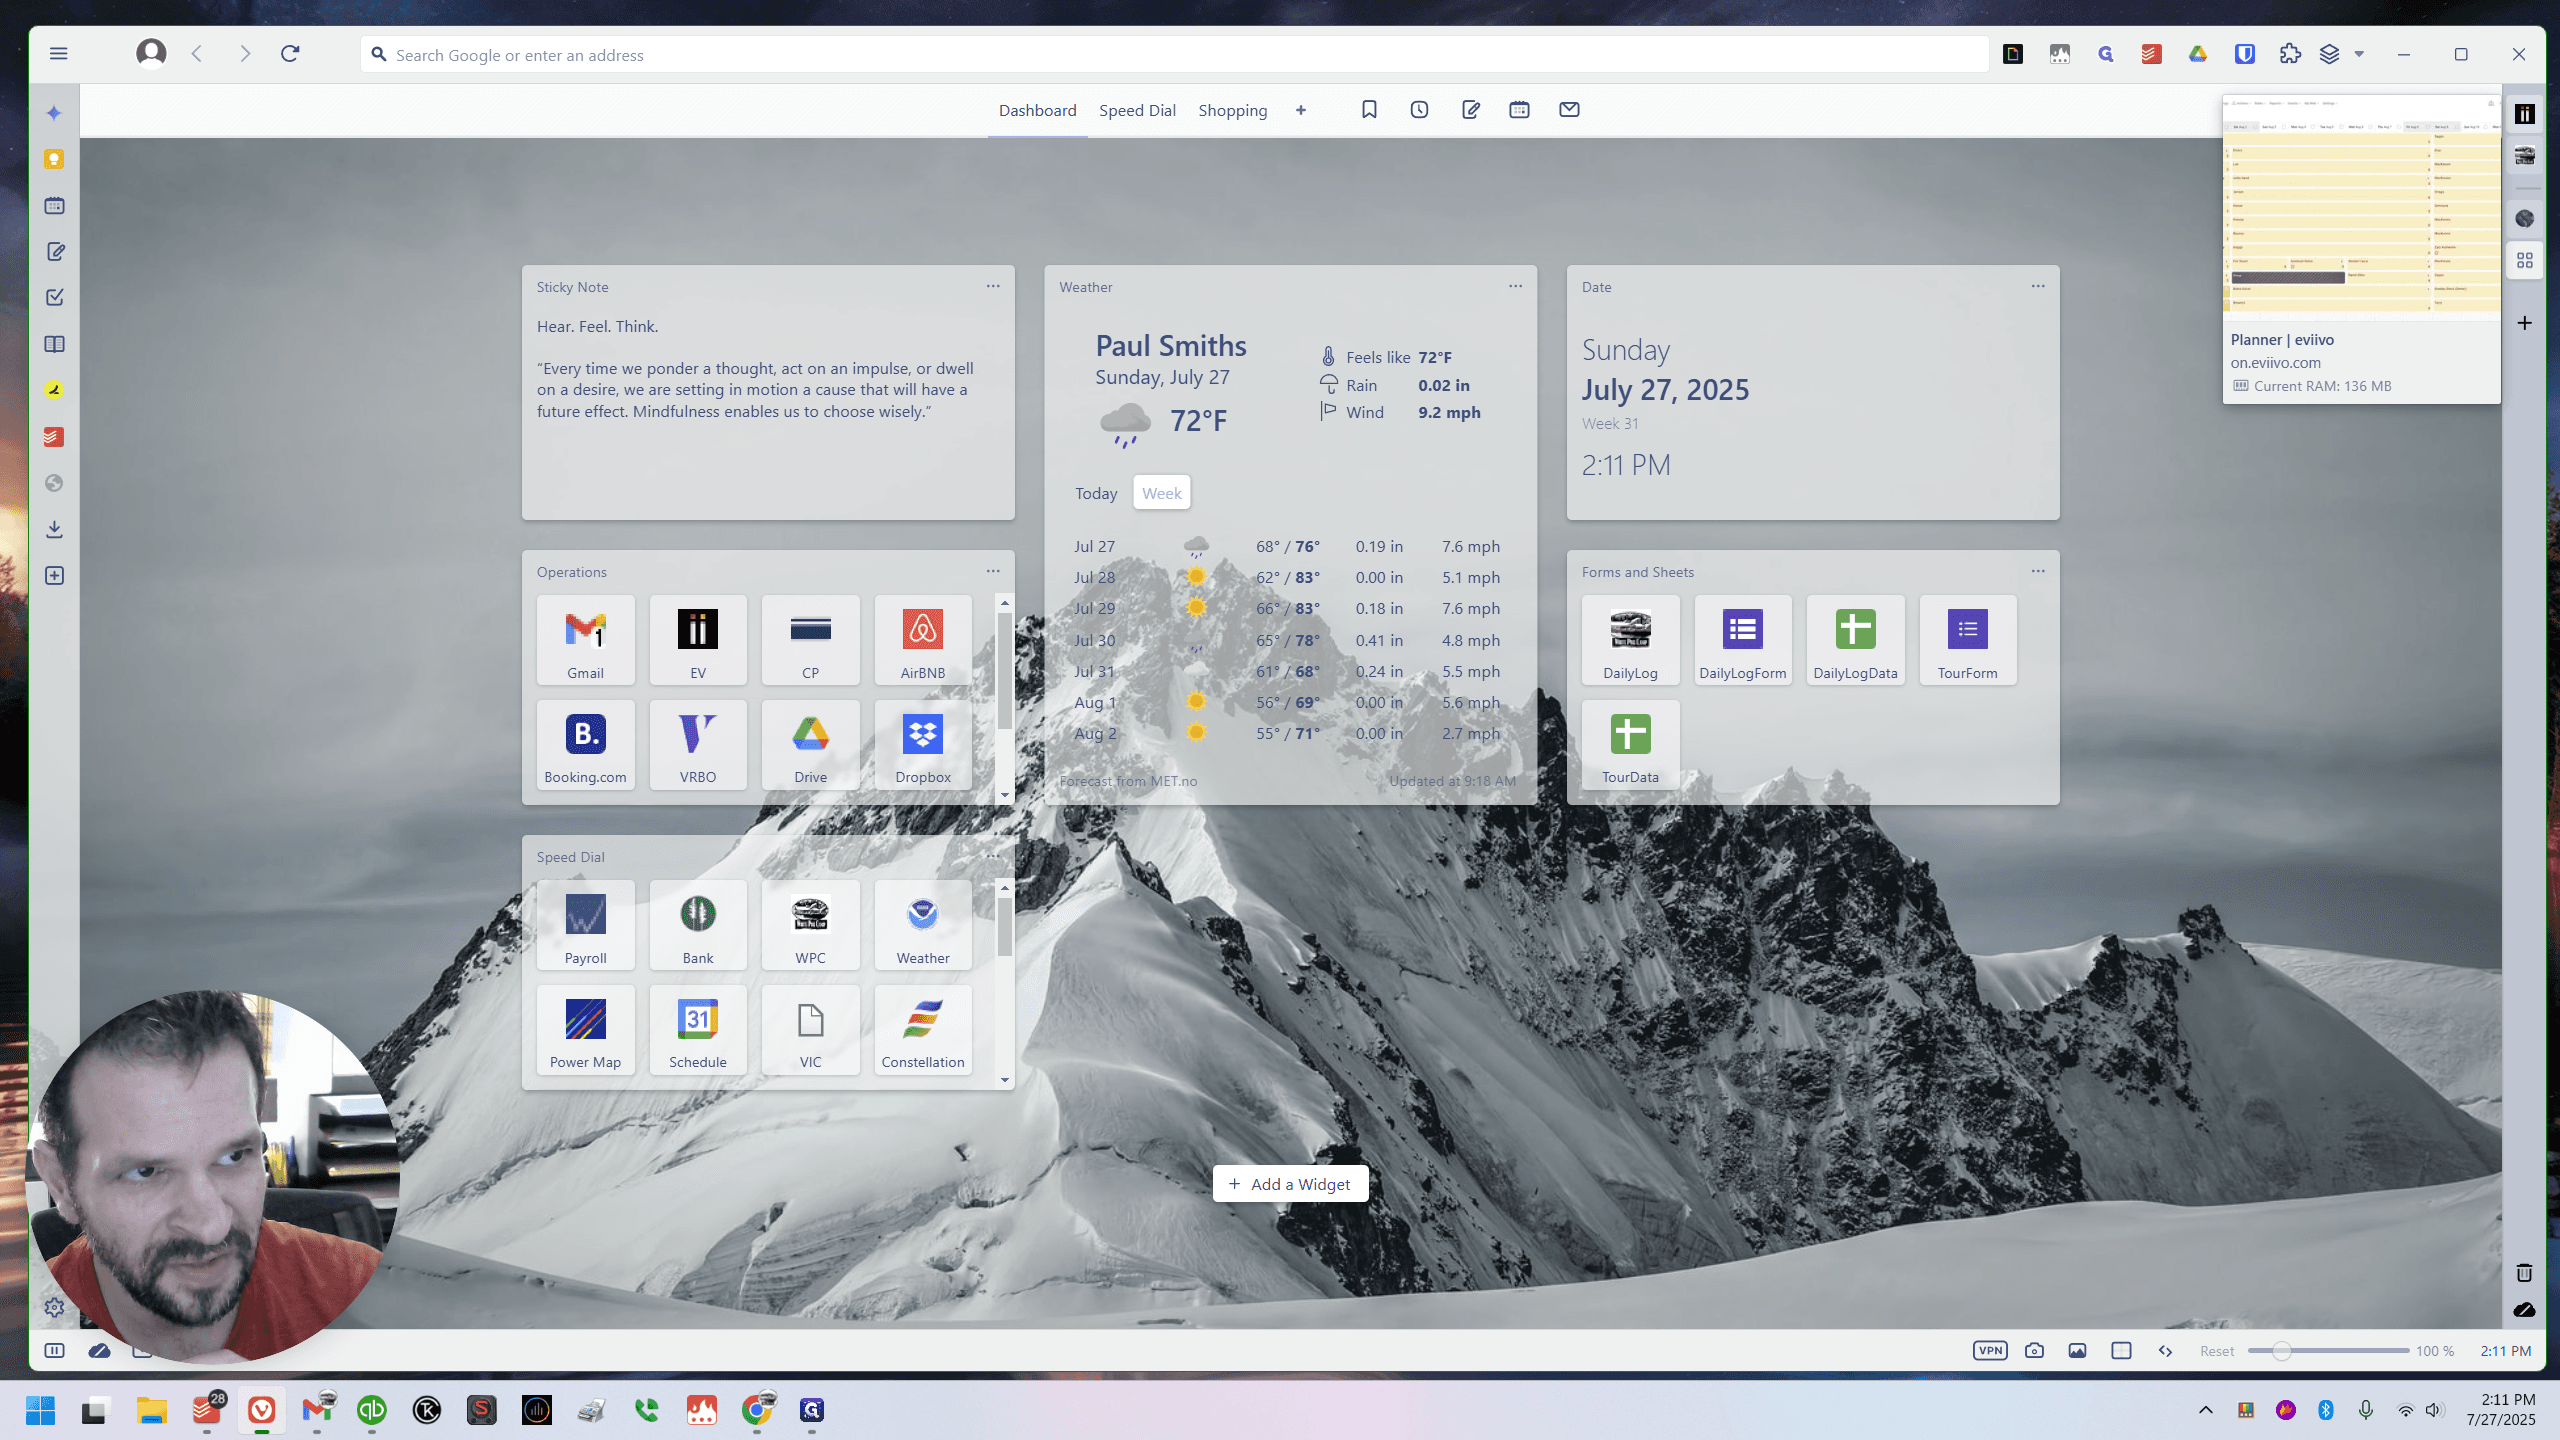Open the Schedule calendar tile

(x=698, y=1030)
